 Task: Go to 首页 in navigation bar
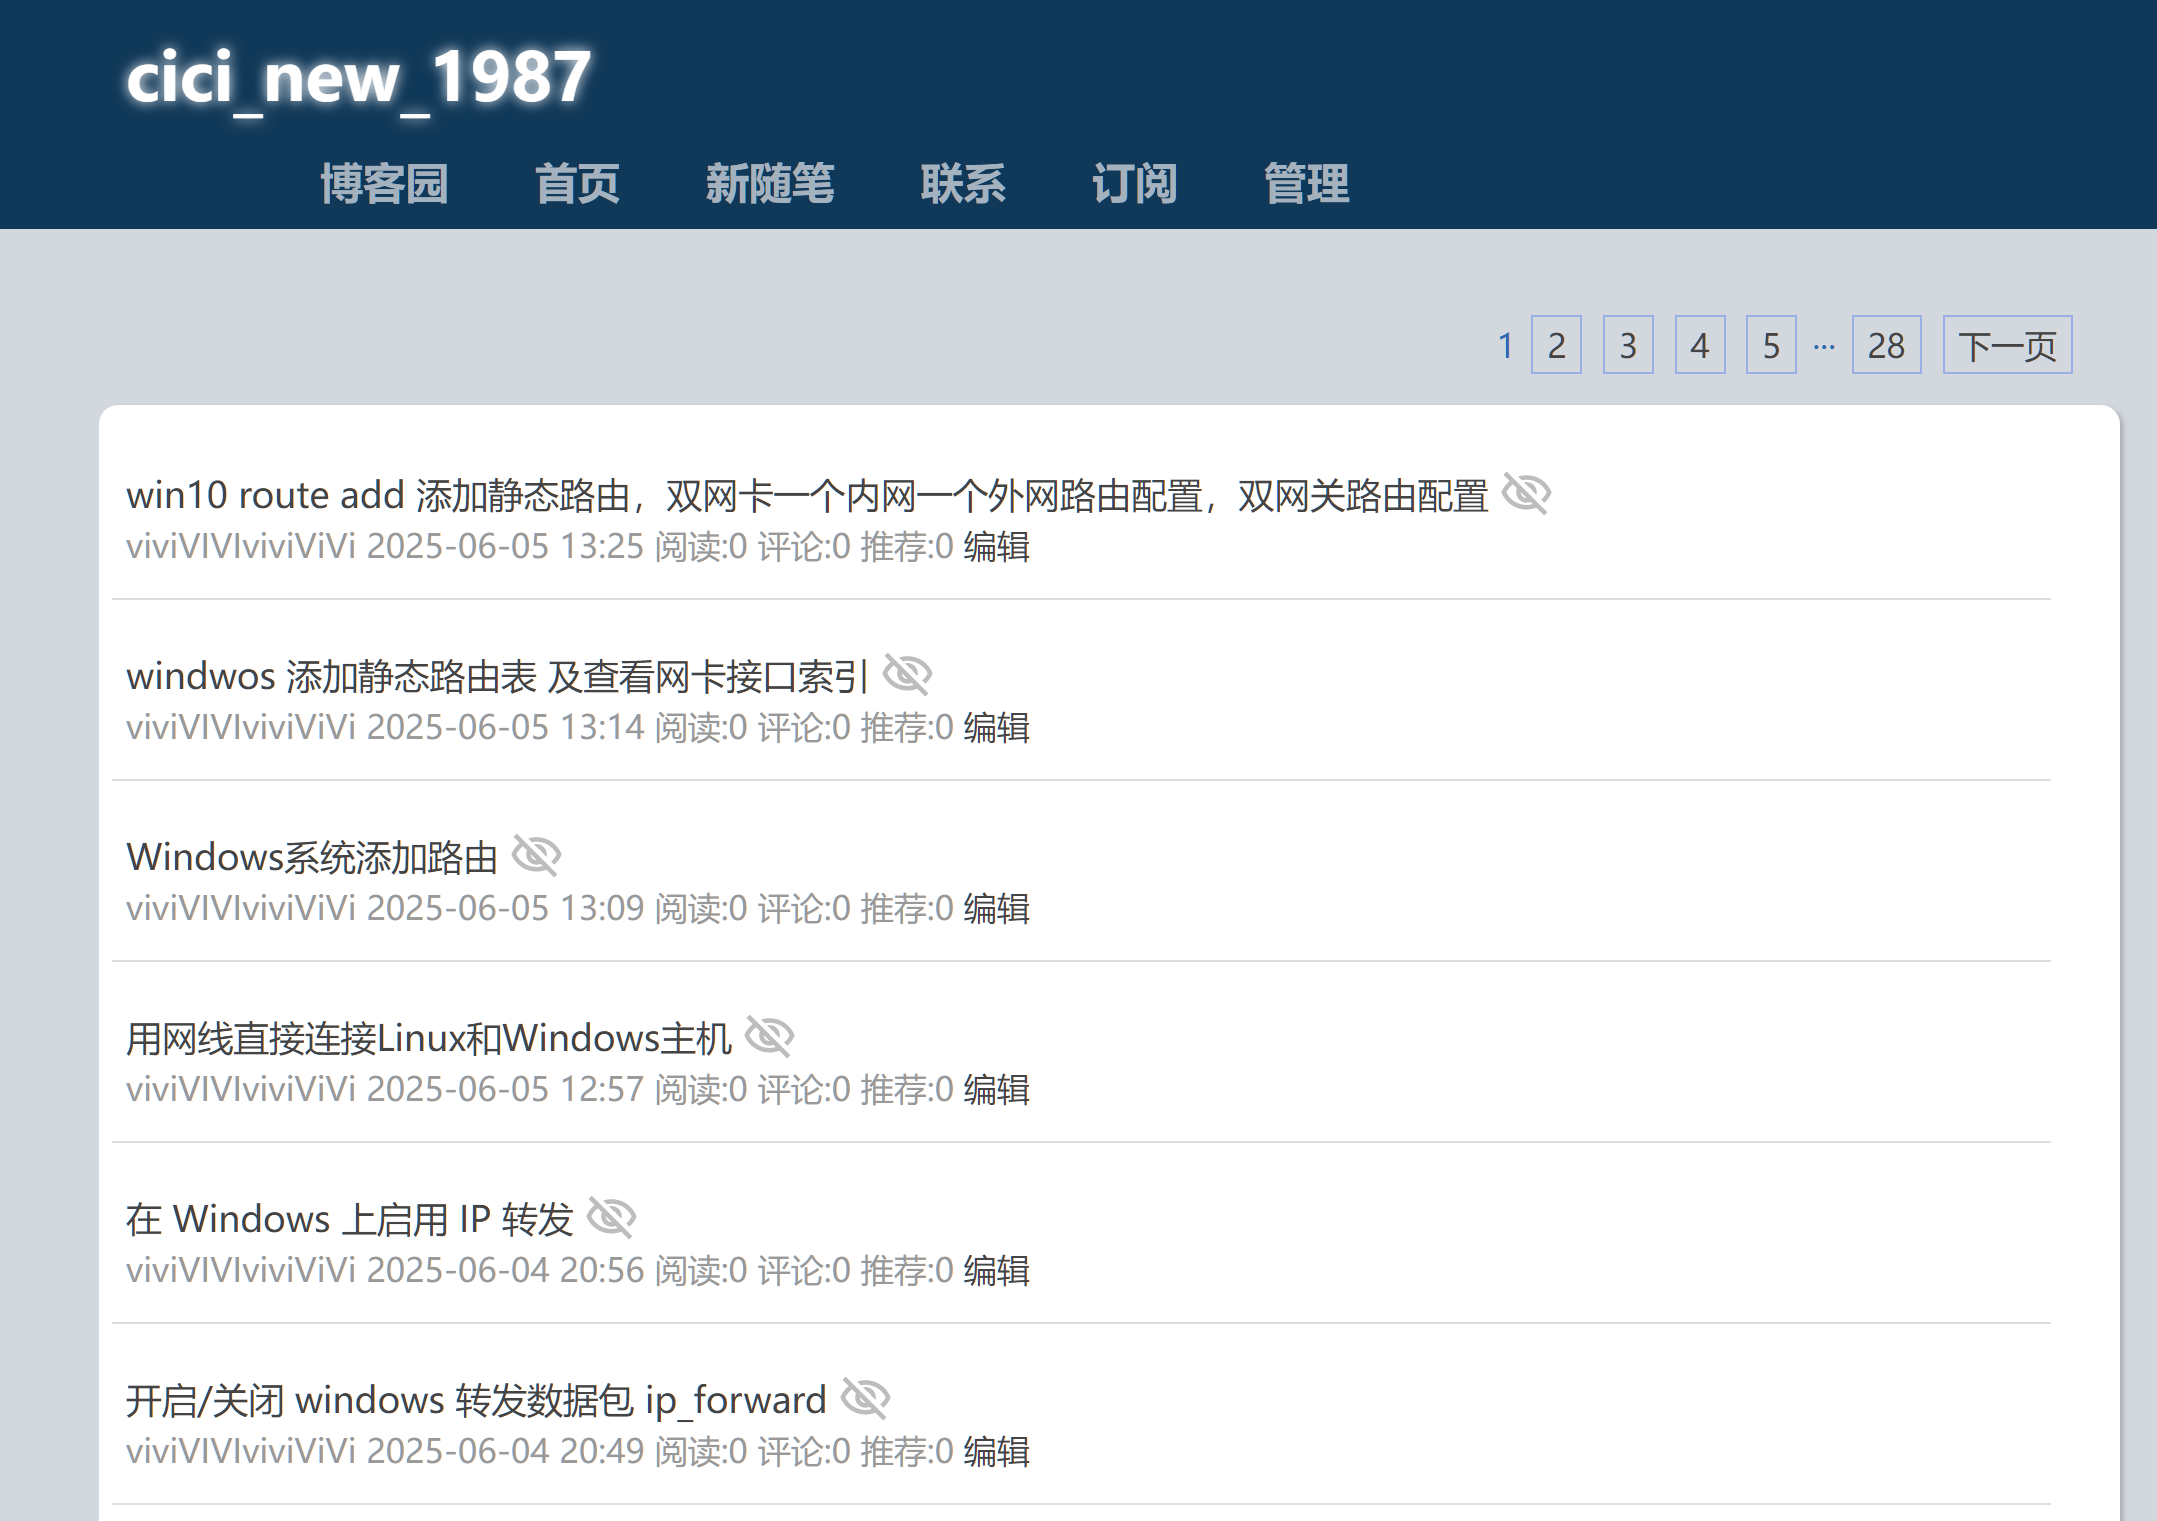pyautogui.click(x=577, y=184)
